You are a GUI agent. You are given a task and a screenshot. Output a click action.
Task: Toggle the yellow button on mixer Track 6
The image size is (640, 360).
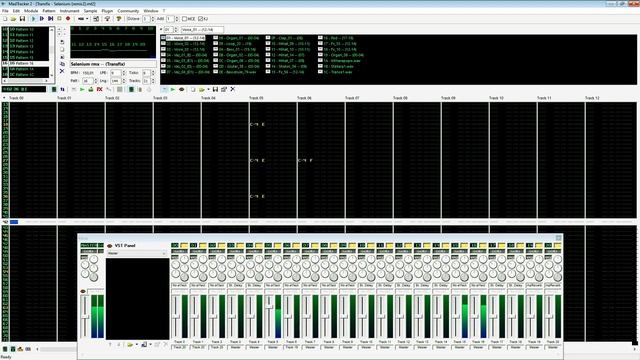(x=296, y=245)
